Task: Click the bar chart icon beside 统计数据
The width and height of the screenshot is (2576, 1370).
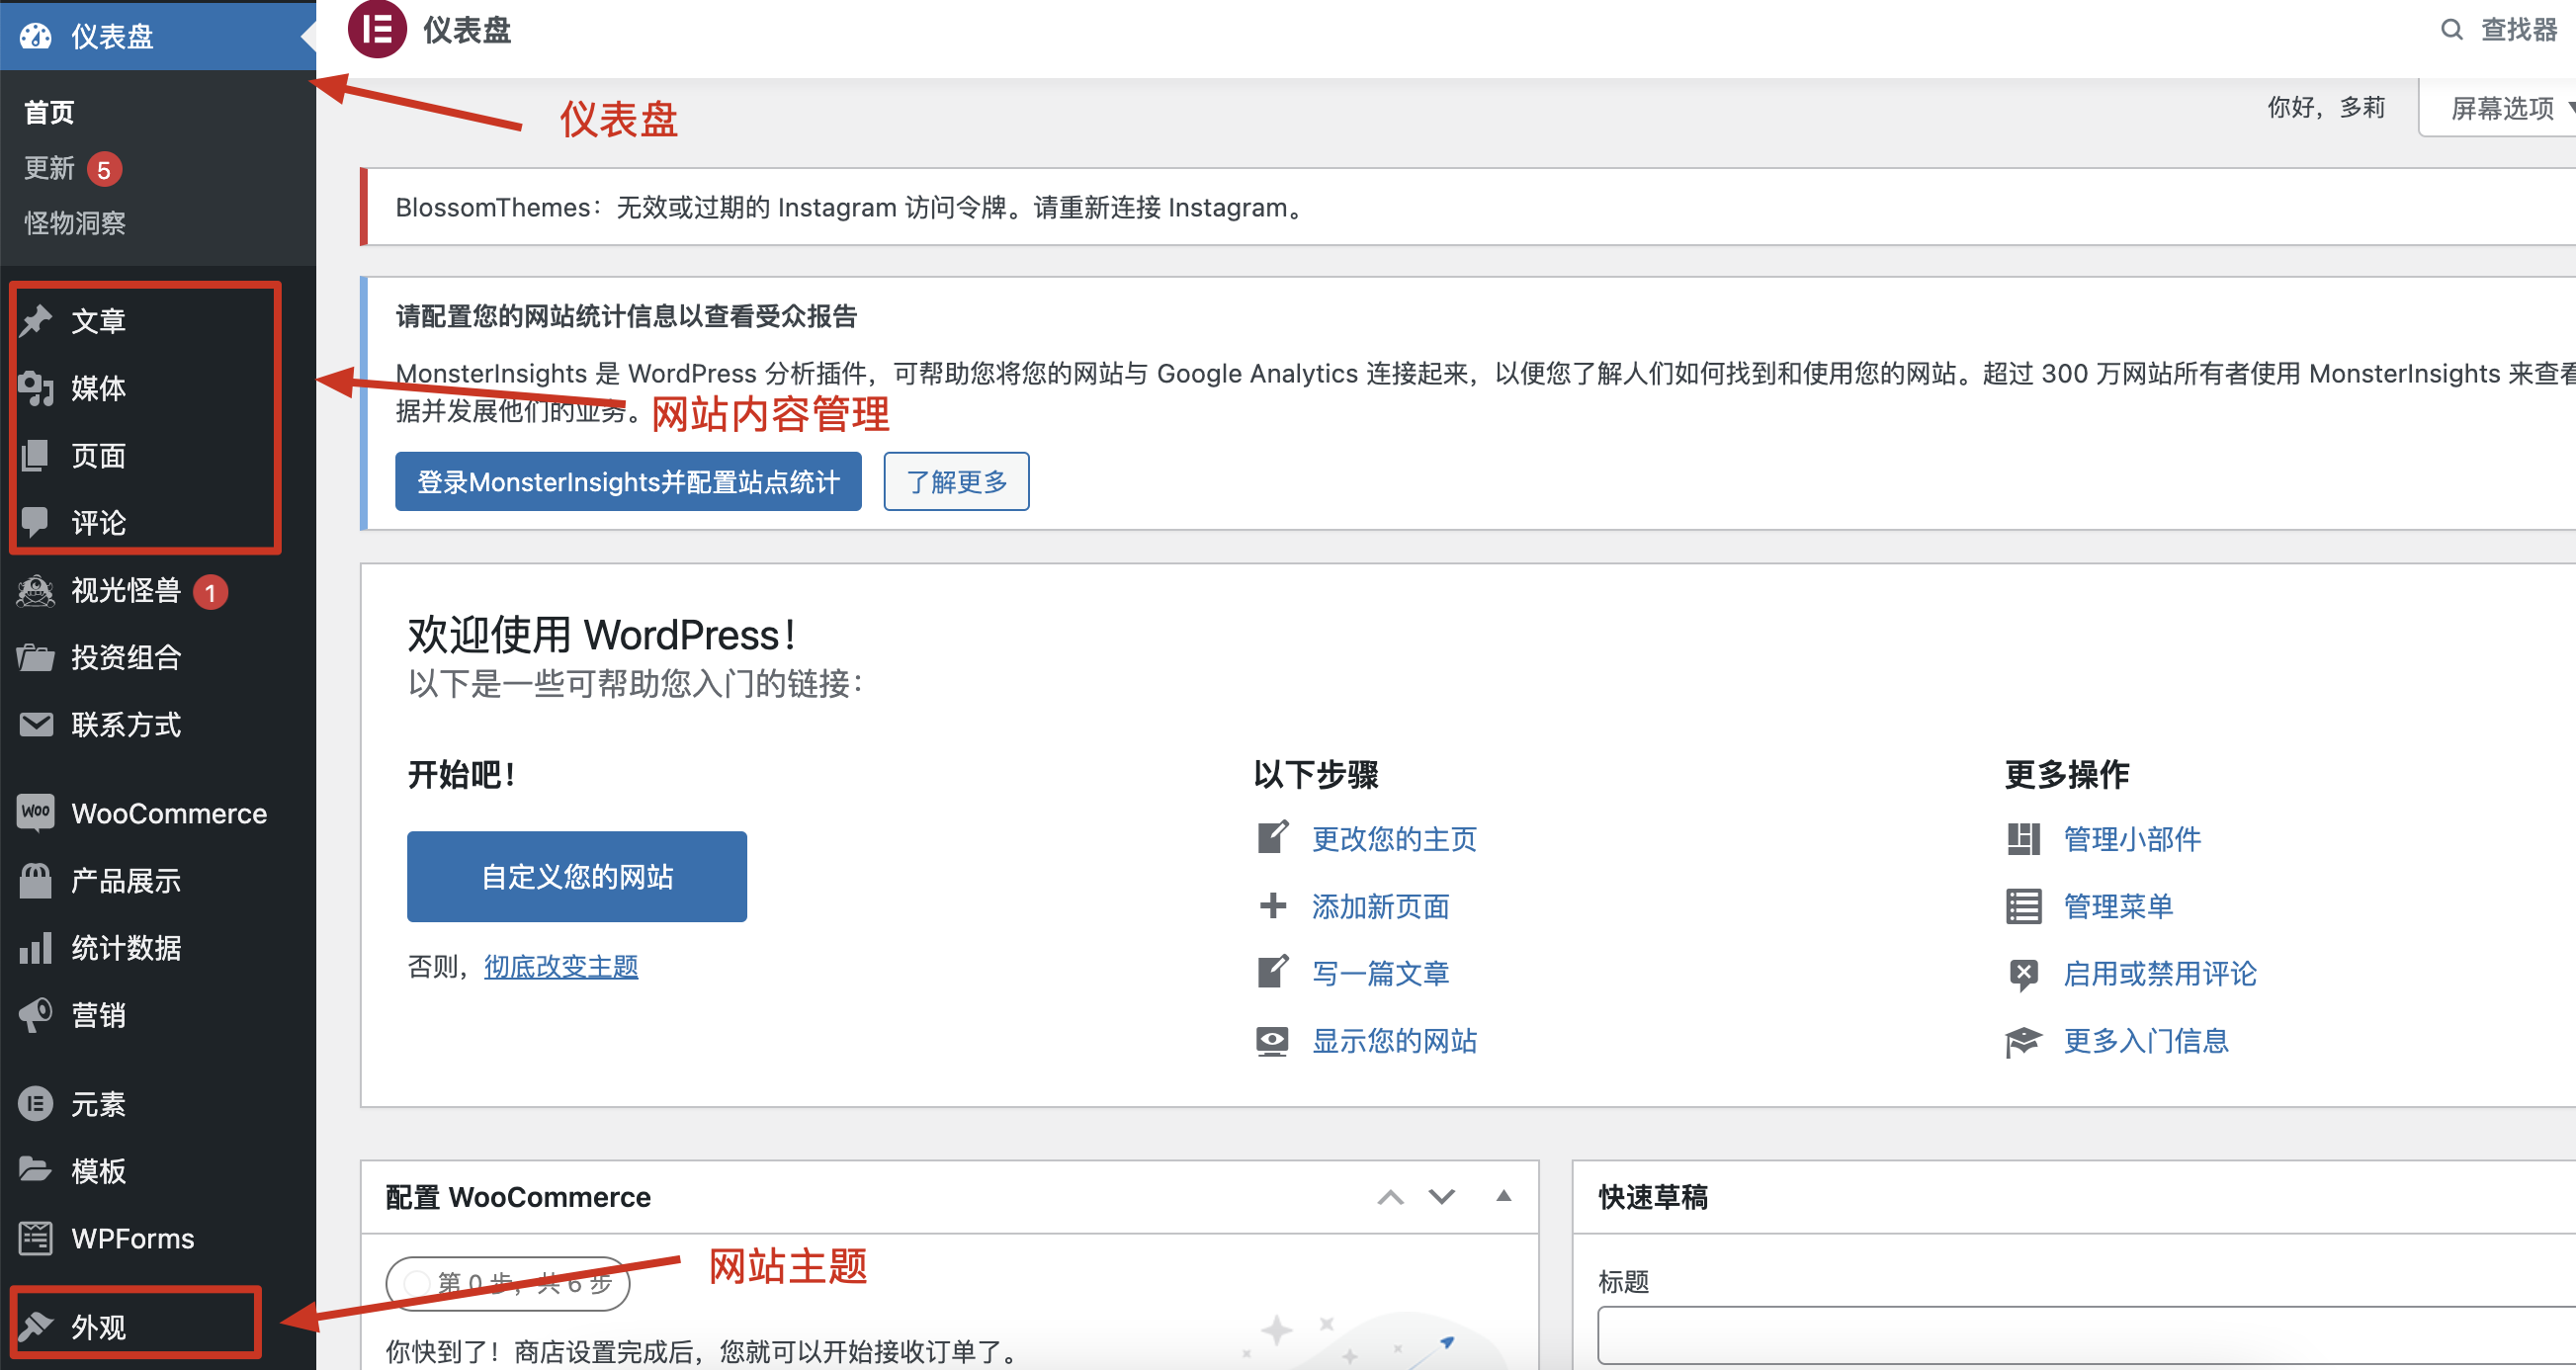Action: tap(36, 948)
